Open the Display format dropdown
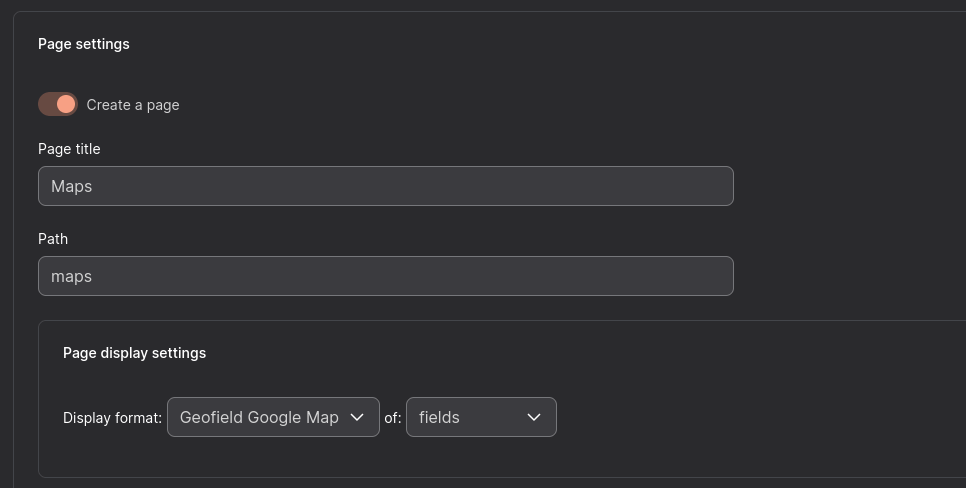 click(x=273, y=417)
